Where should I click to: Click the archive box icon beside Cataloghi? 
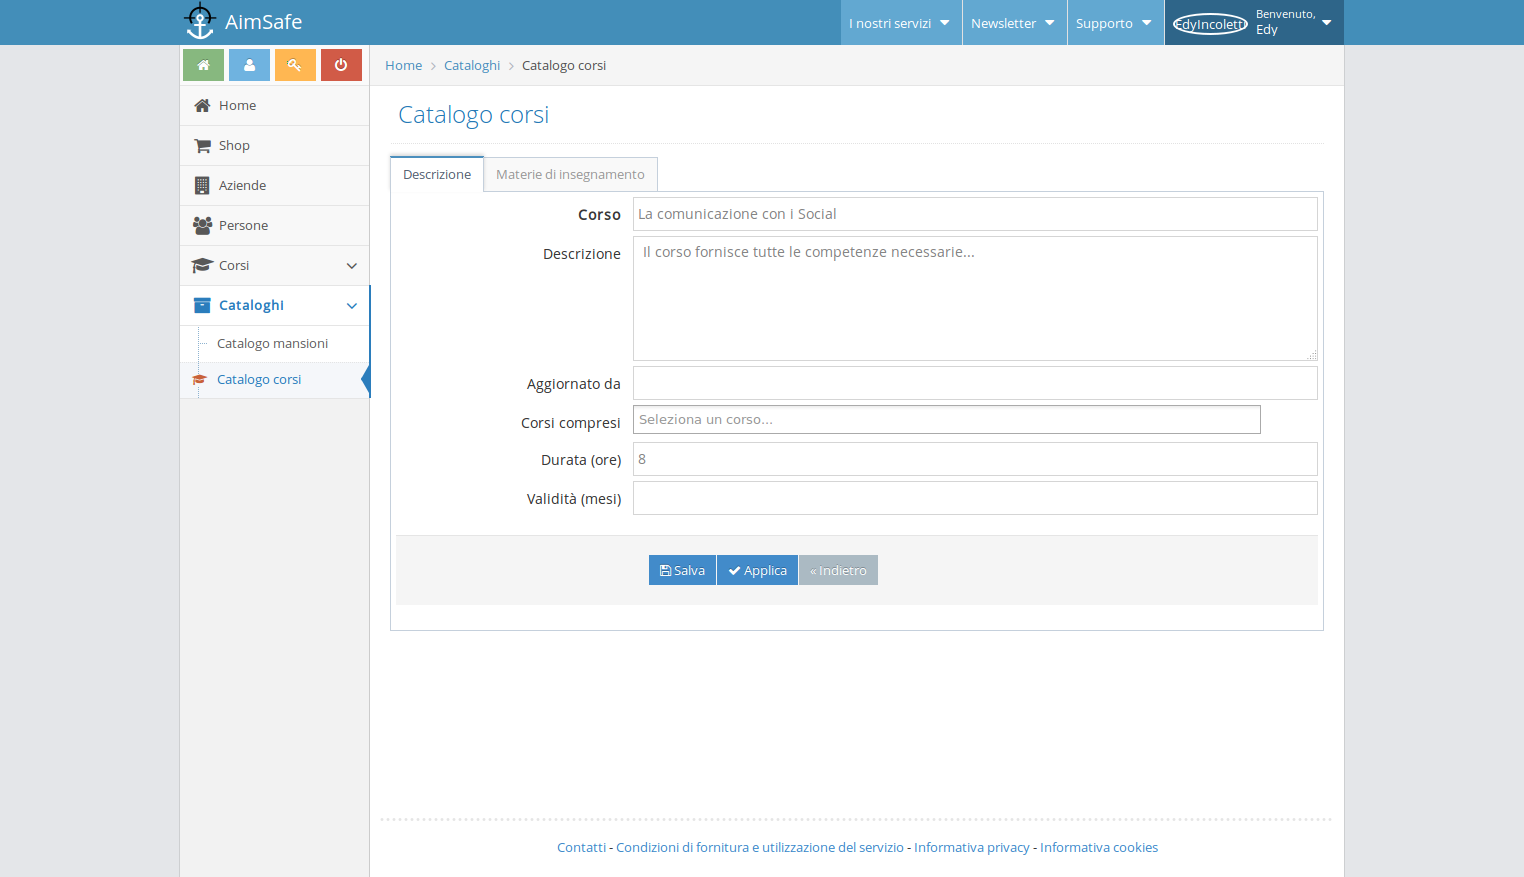click(x=202, y=305)
